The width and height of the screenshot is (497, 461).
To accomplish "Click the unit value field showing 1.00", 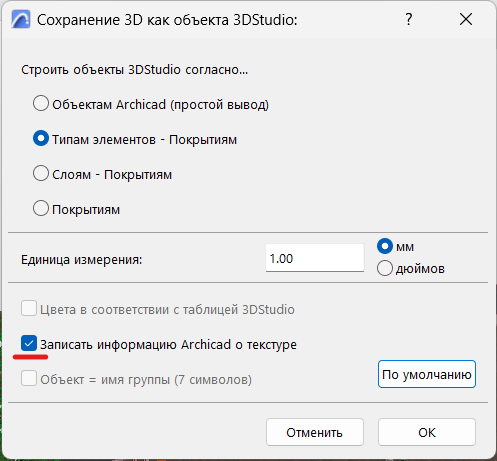I will tap(315, 258).
